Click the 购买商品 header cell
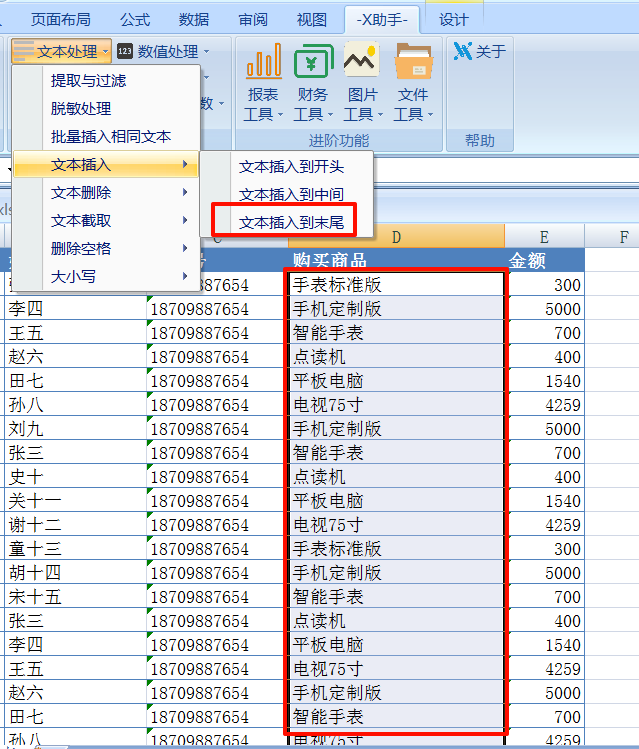 point(396,260)
